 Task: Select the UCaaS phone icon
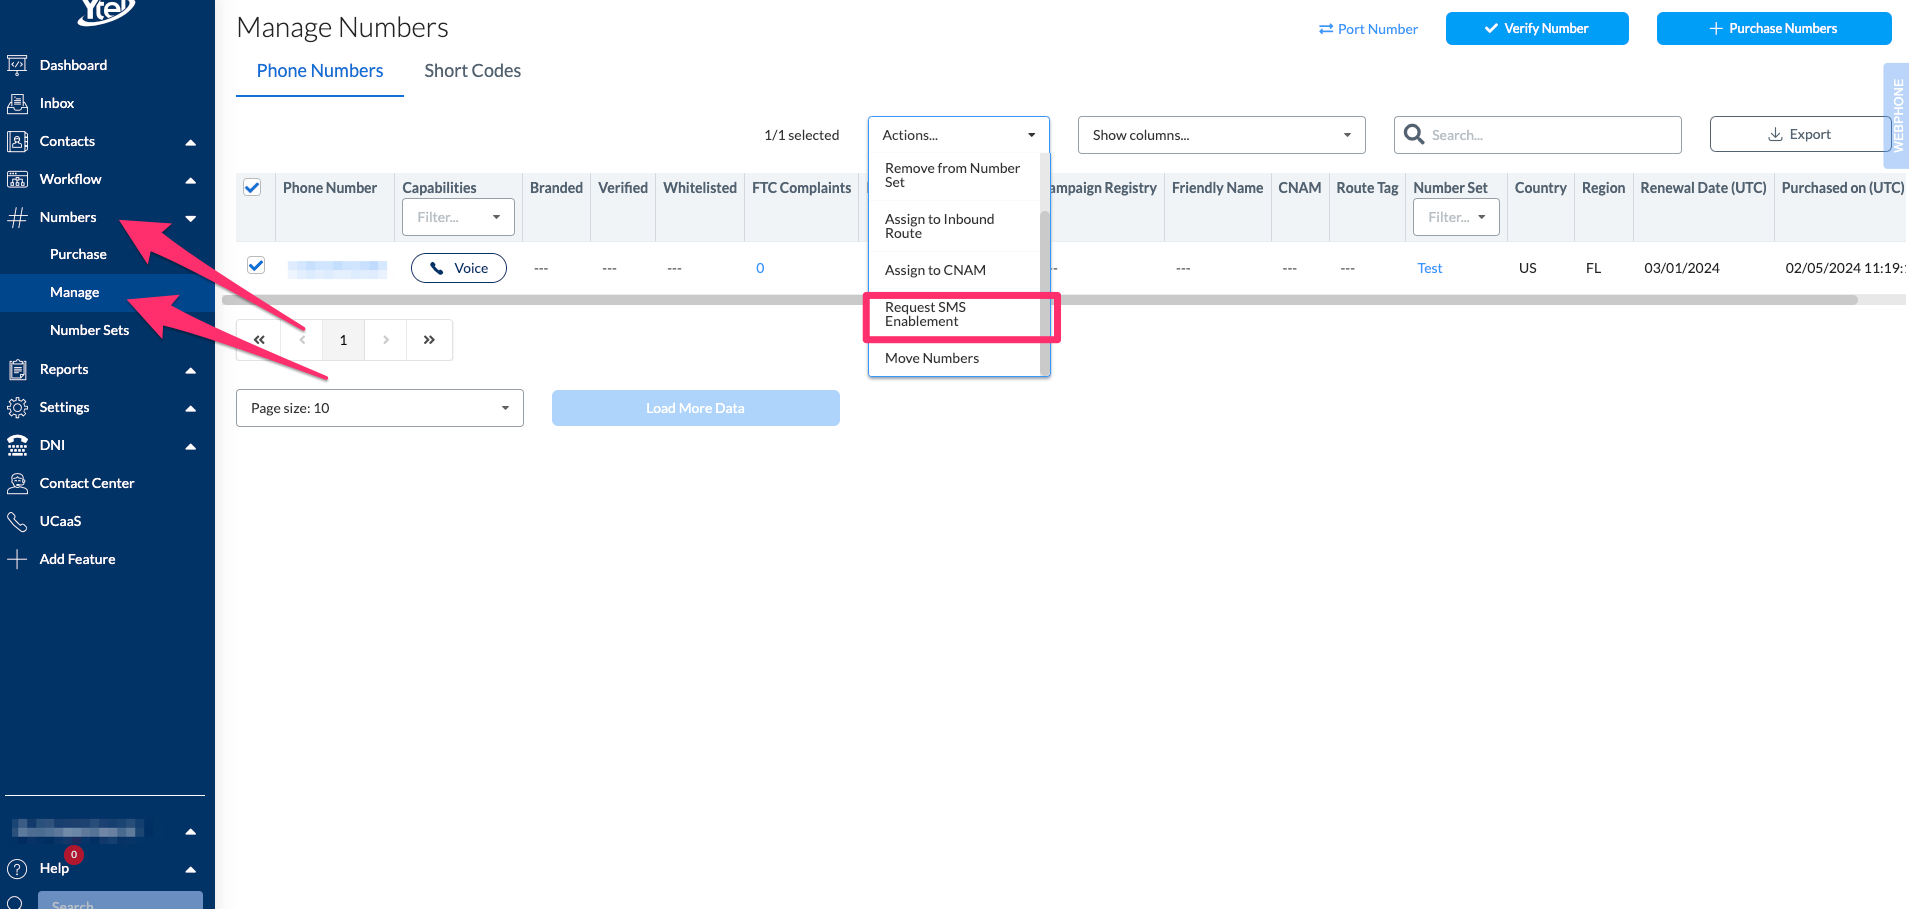(18, 521)
